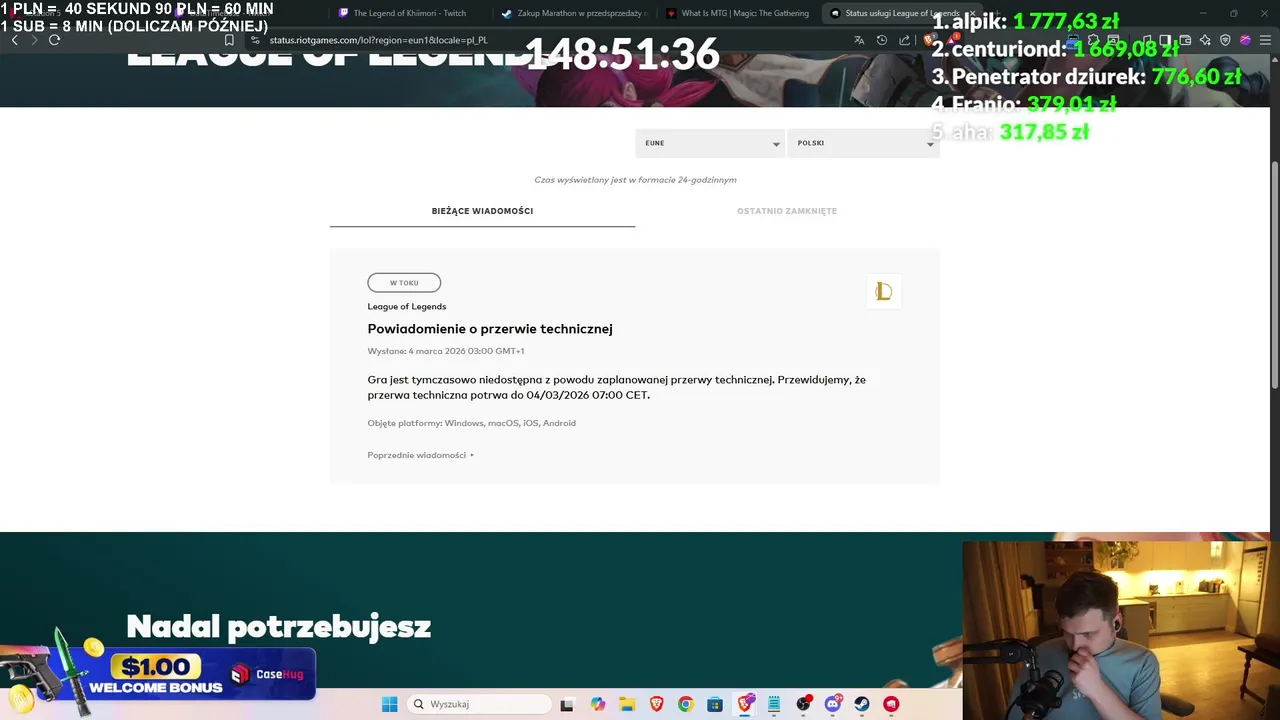Open the red app at taskbar end

[891, 704]
